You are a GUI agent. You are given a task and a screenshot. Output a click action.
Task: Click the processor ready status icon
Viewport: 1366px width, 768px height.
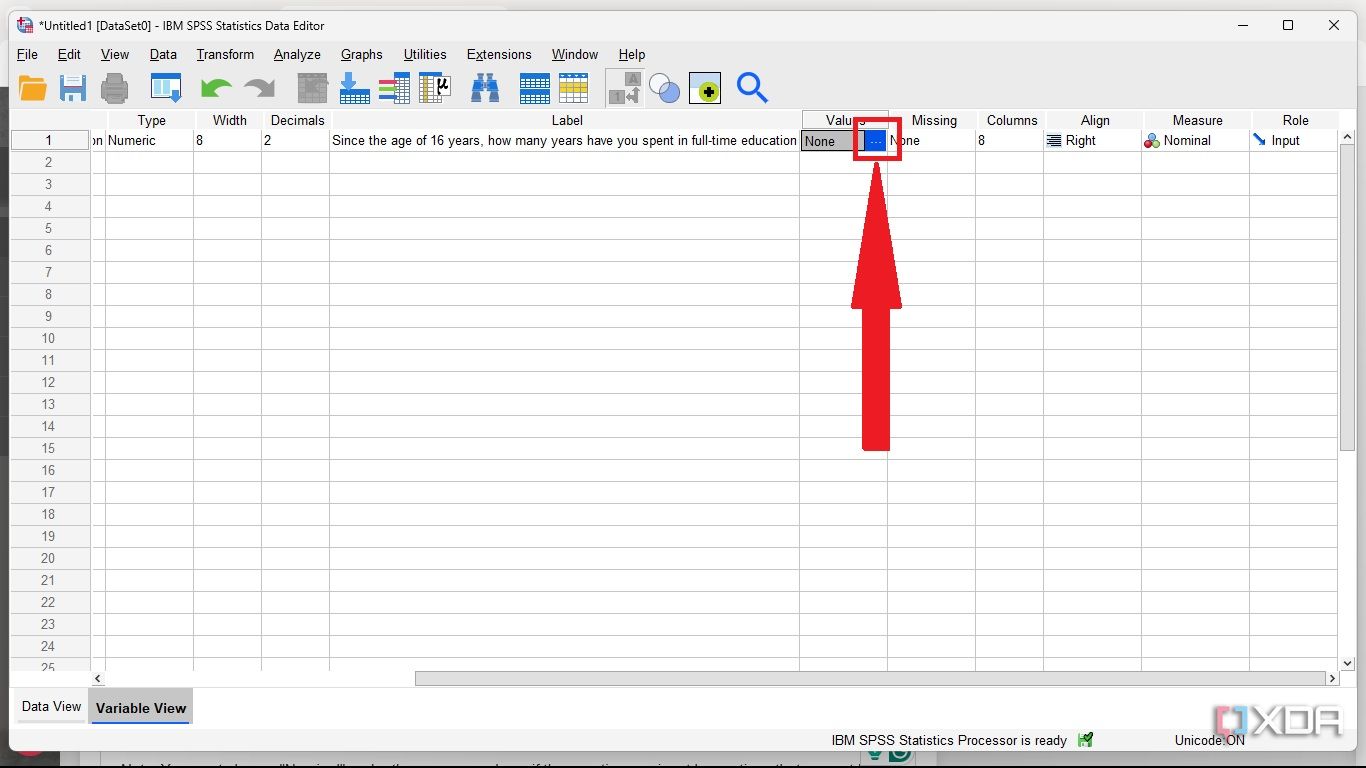[x=1086, y=740]
